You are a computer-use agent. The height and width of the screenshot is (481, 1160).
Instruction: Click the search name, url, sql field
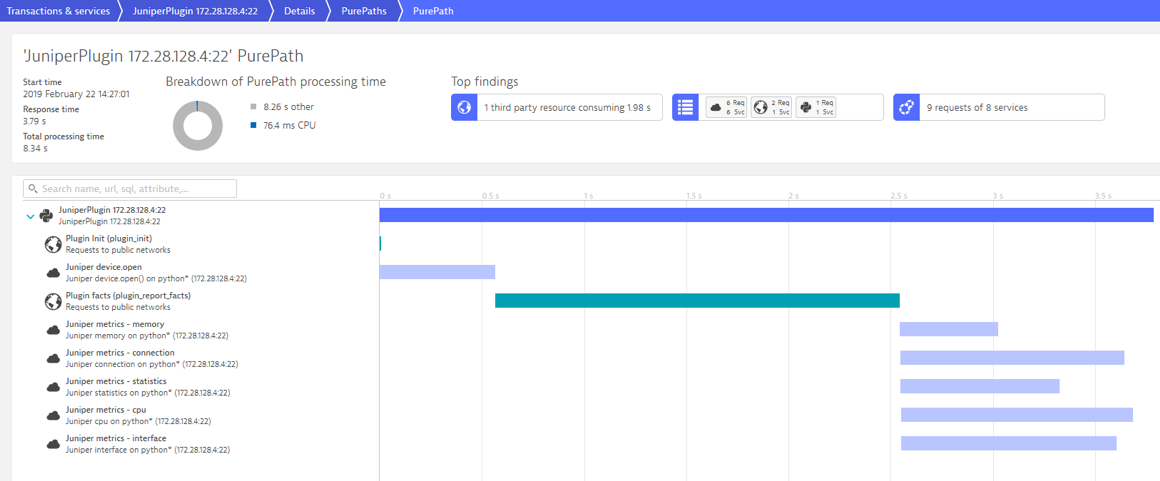pos(130,189)
